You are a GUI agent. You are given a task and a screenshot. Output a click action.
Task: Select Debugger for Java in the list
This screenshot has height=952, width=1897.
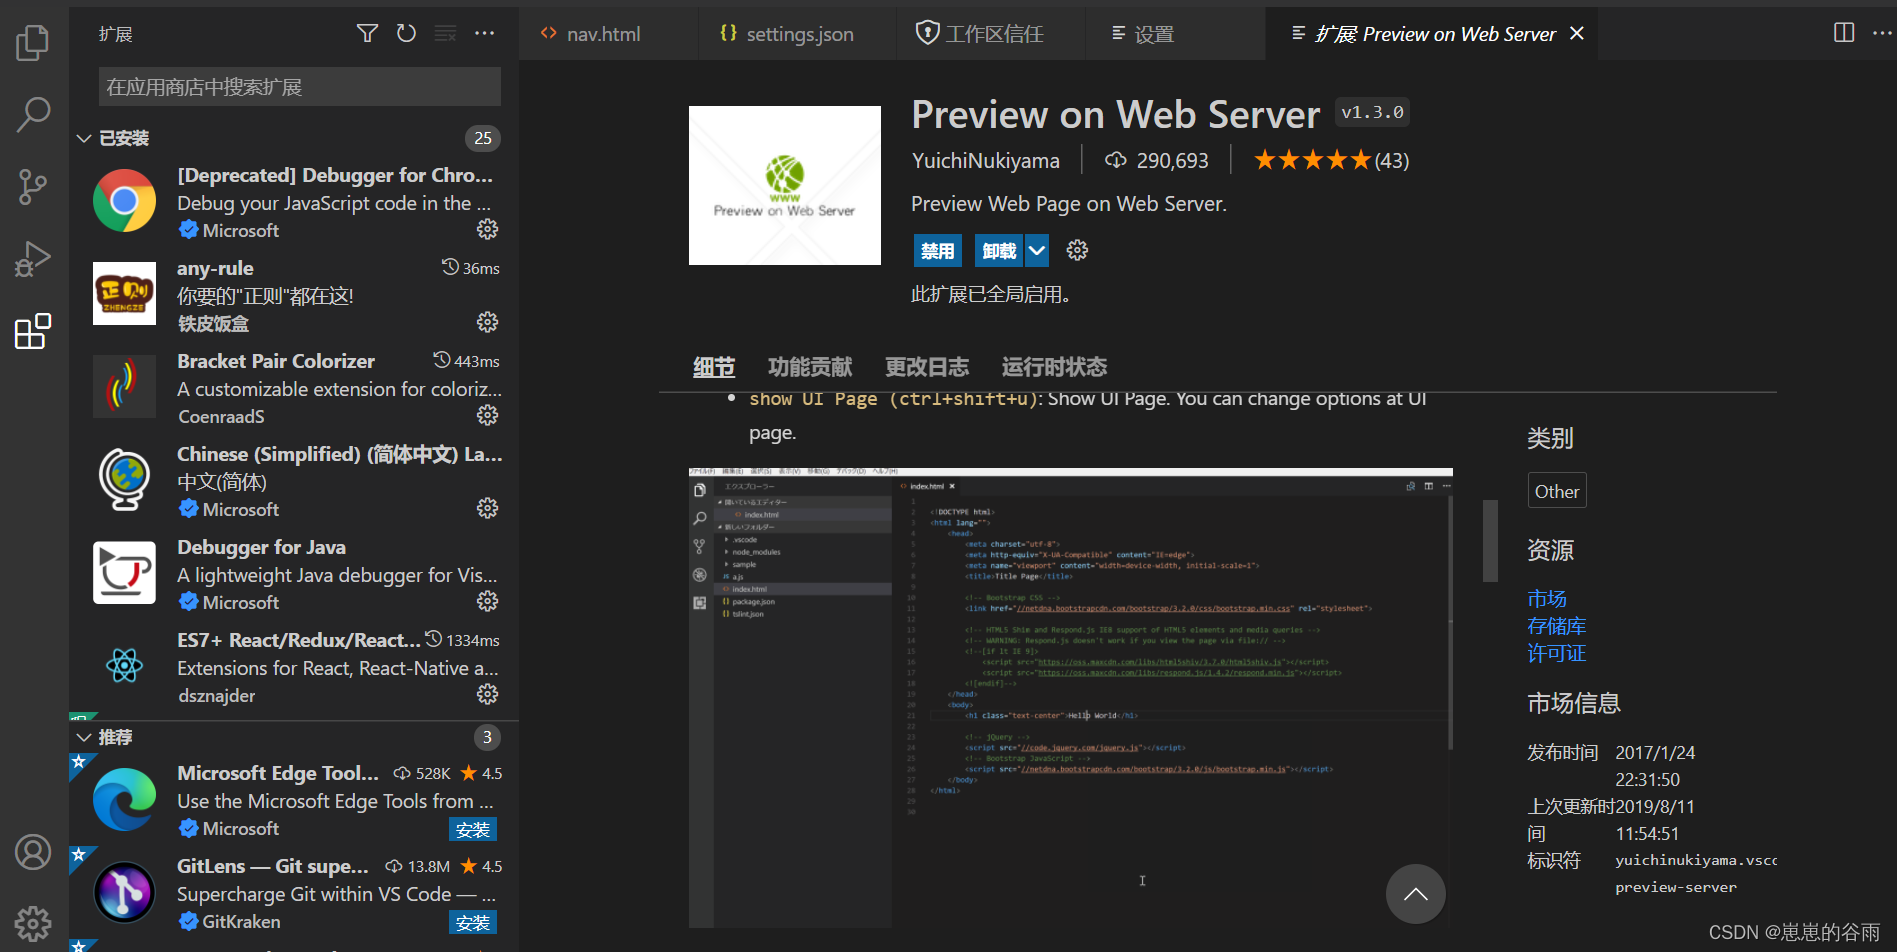(294, 574)
